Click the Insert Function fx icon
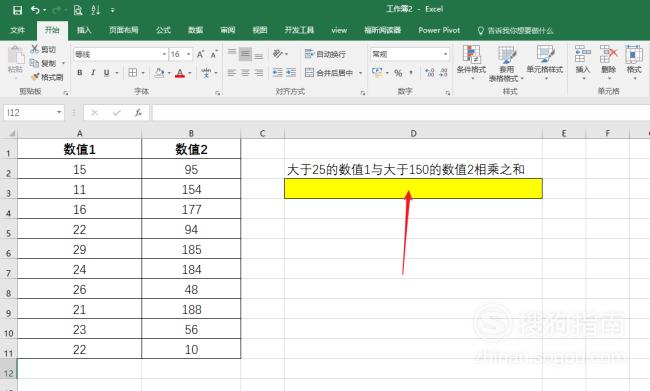This screenshot has height=391, width=650. (x=138, y=112)
